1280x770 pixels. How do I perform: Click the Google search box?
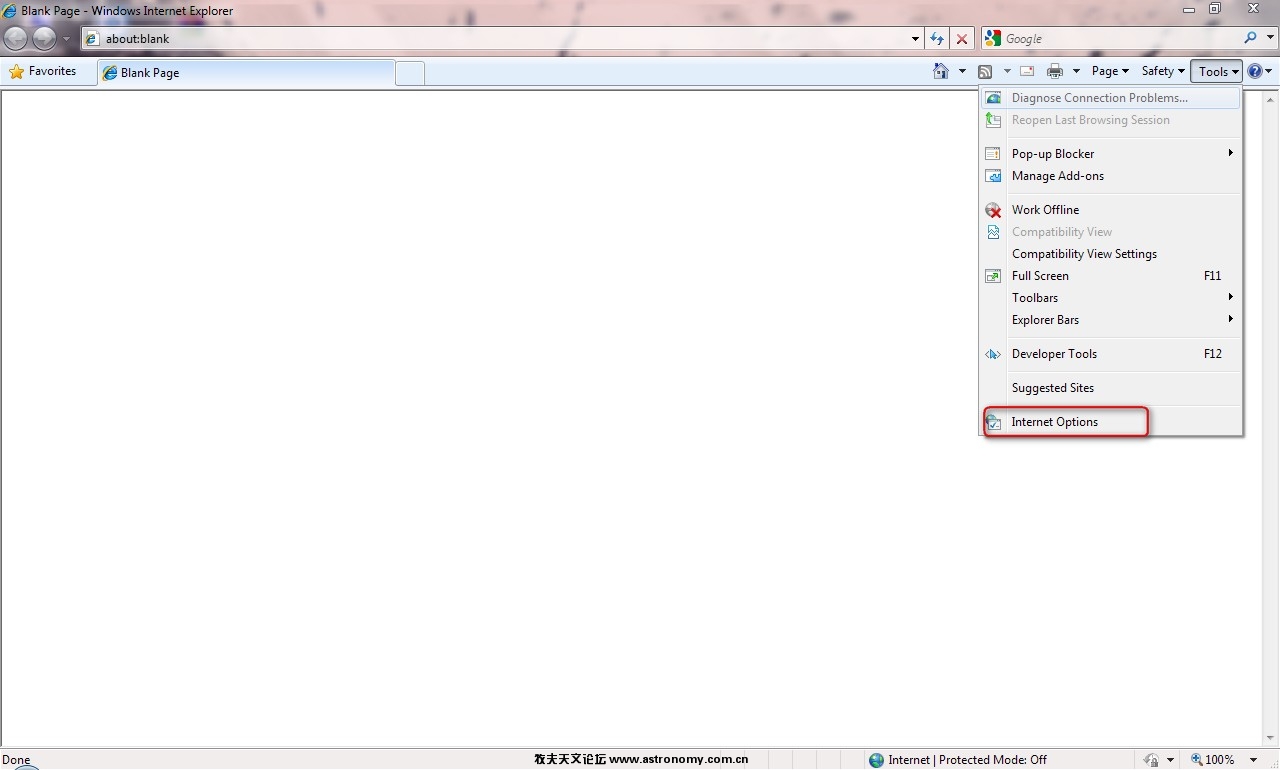[1110, 38]
